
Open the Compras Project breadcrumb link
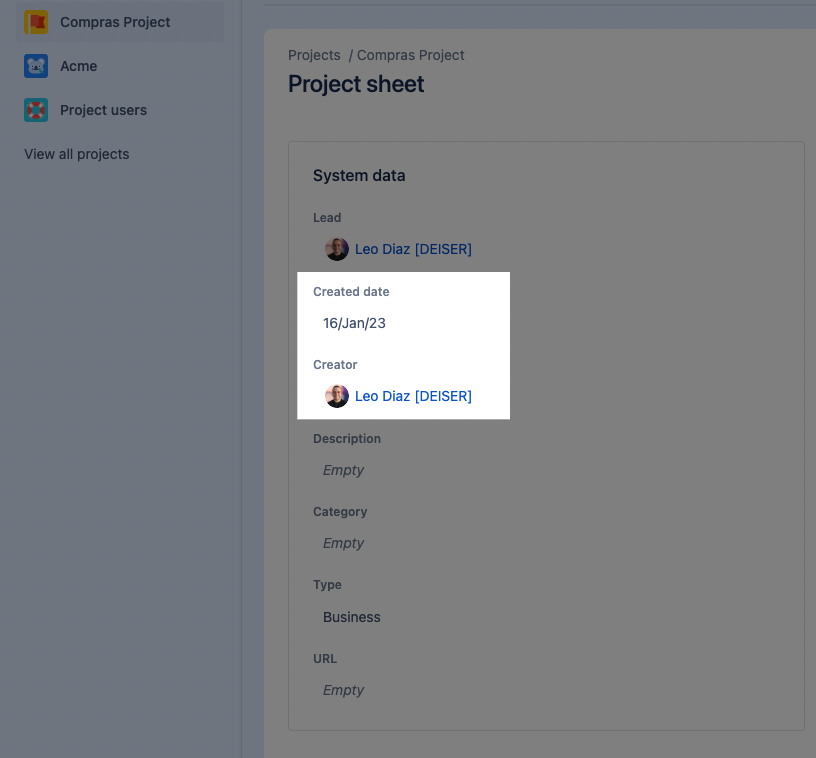click(410, 55)
